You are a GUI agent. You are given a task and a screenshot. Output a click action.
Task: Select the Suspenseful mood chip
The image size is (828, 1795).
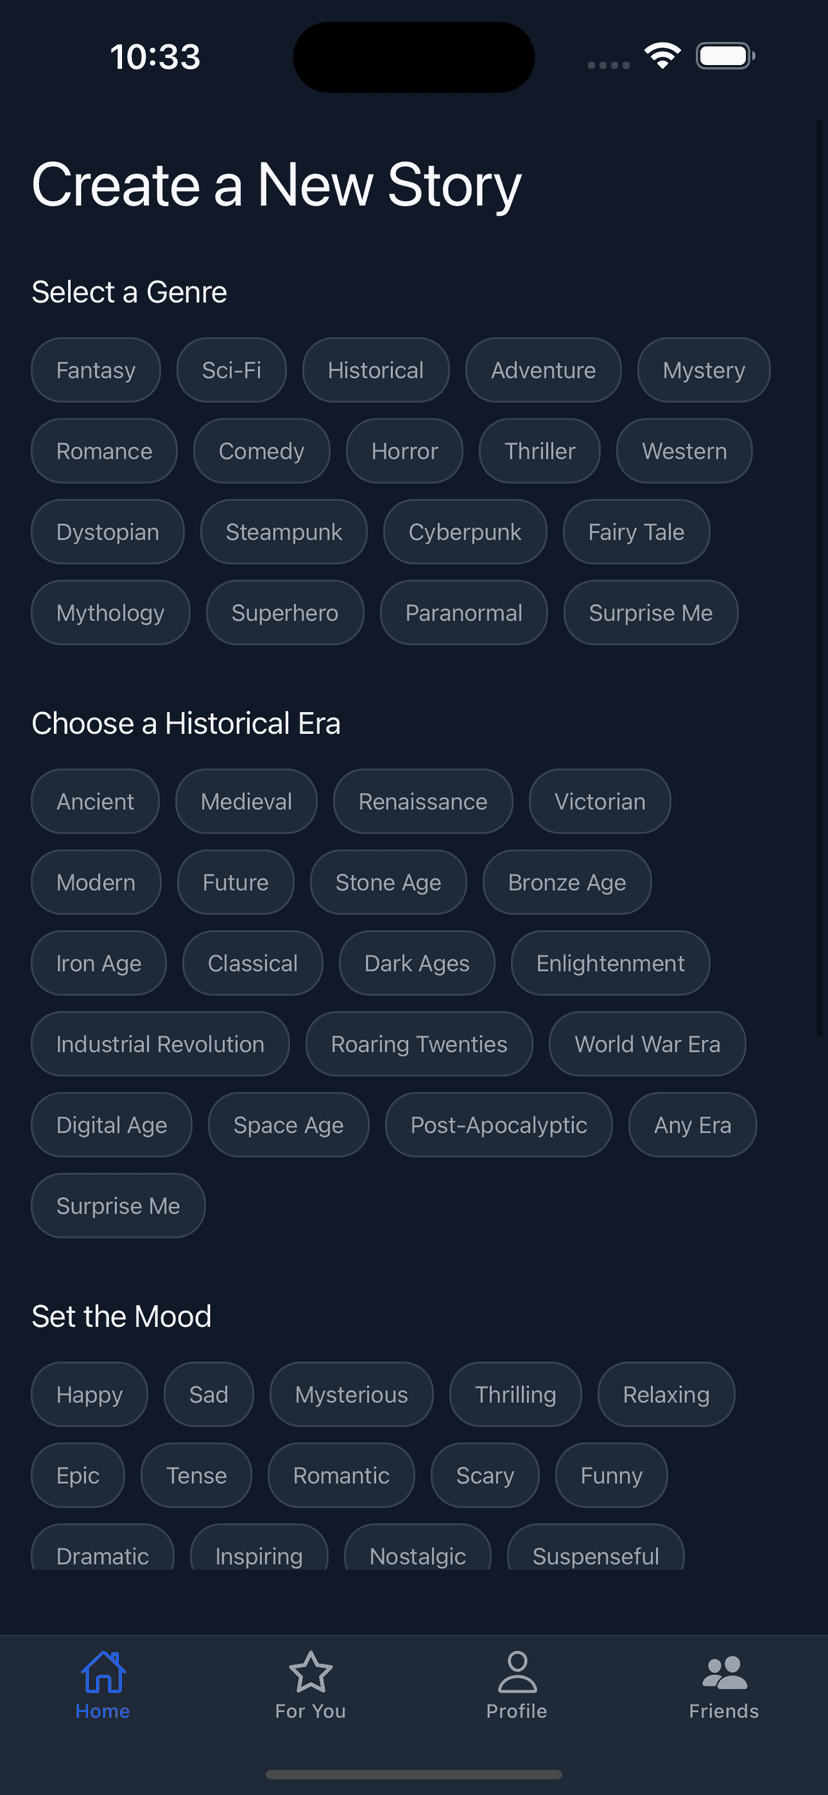coord(596,1548)
